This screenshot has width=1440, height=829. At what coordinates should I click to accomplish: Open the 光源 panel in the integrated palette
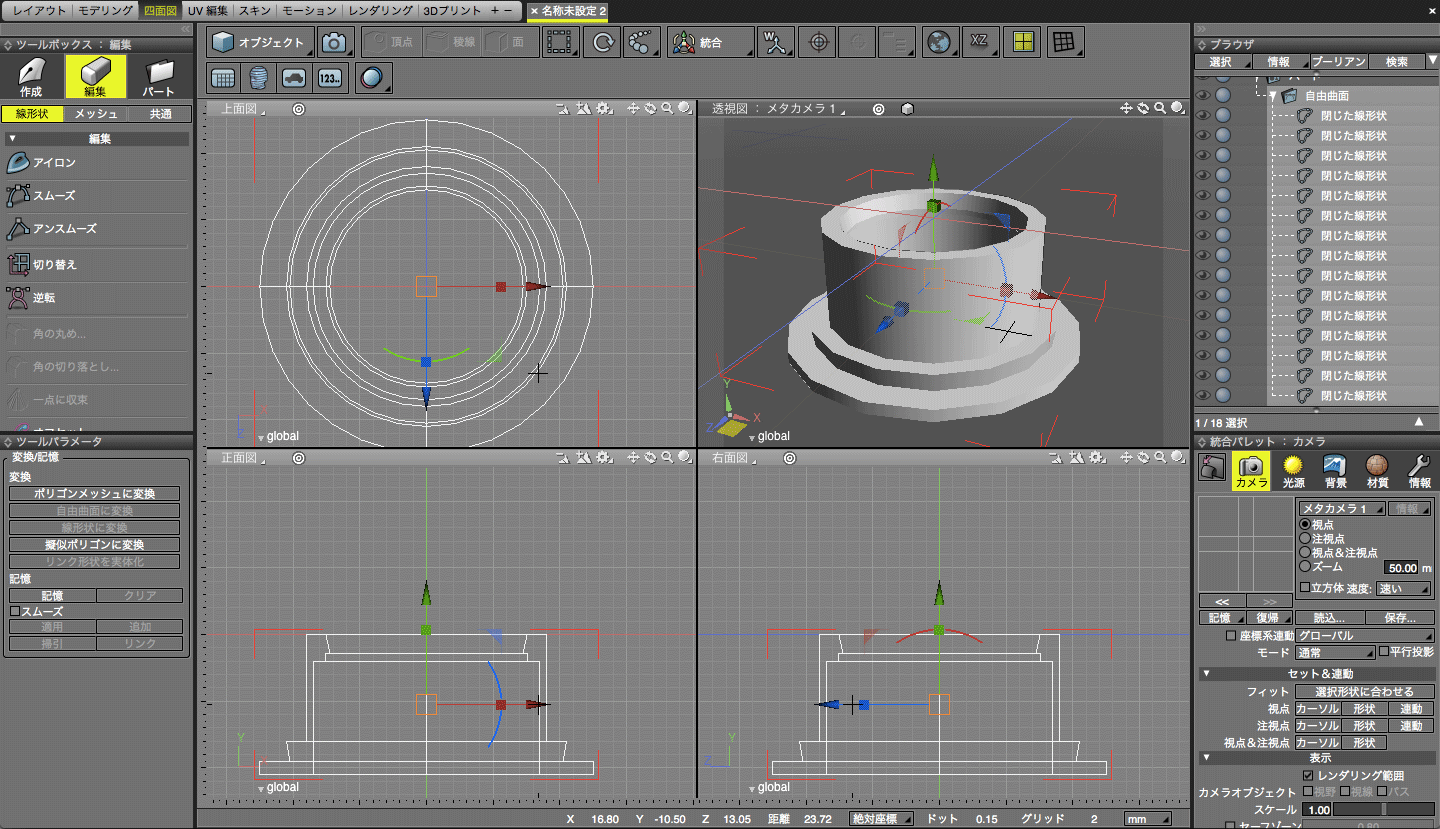pyautogui.click(x=1293, y=470)
